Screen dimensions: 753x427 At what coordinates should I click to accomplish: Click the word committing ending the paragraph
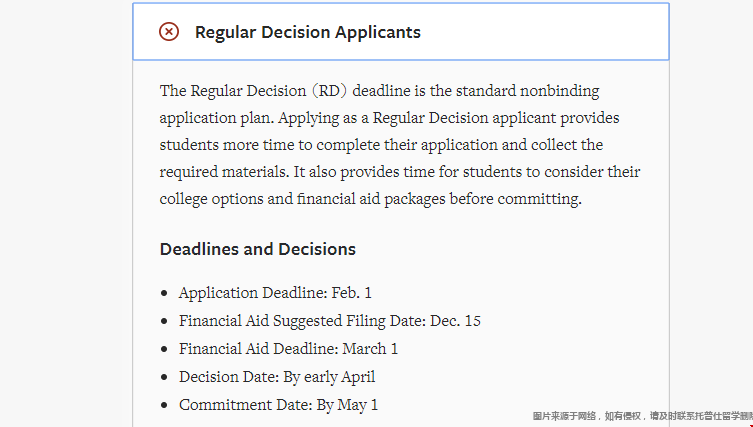539,199
